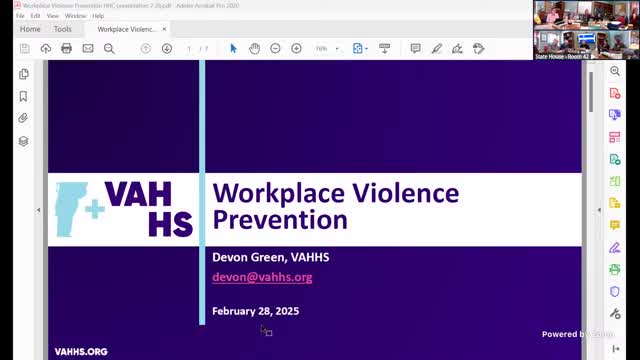Image resolution: width=640 pixels, height=360 pixels.
Task: Send file by email envelope icon
Action: pos(88,49)
